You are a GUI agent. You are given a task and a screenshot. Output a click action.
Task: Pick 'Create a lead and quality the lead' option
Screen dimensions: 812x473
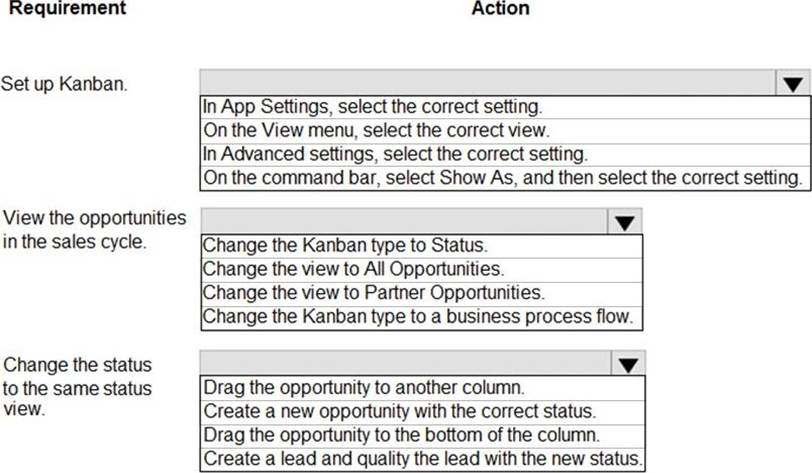click(423, 459)
